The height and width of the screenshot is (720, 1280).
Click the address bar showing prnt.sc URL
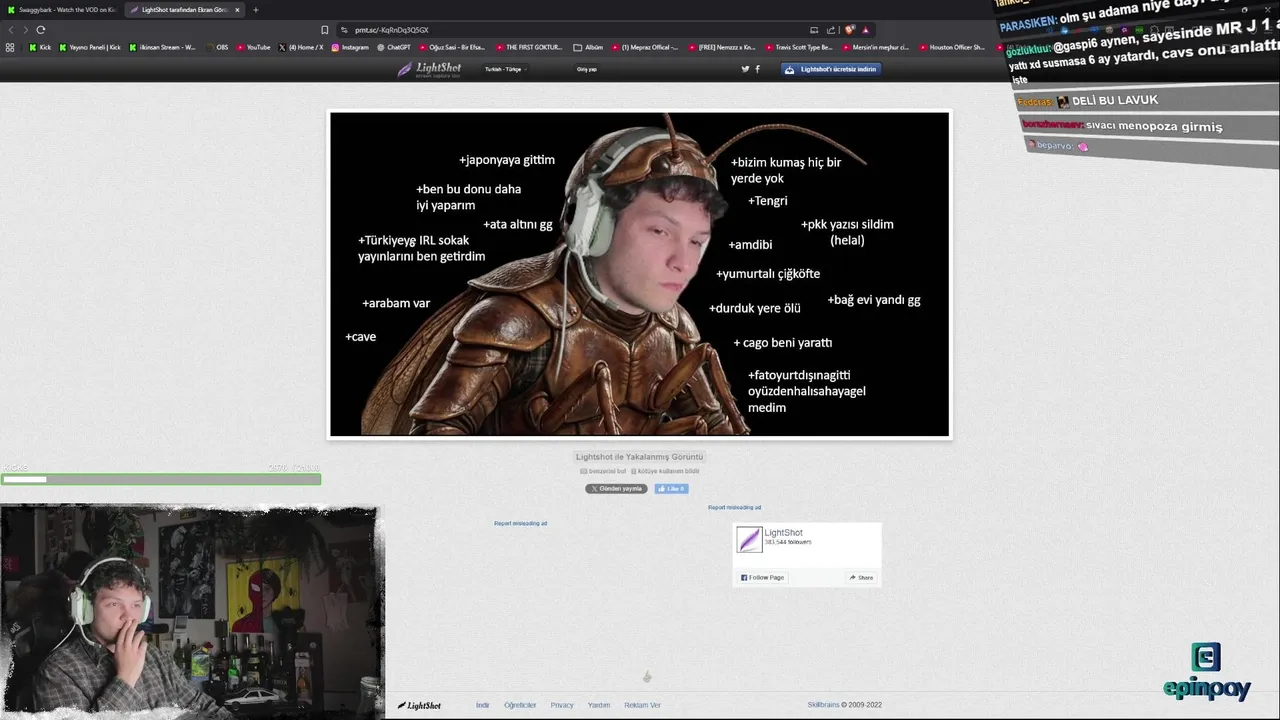(570, 30)
